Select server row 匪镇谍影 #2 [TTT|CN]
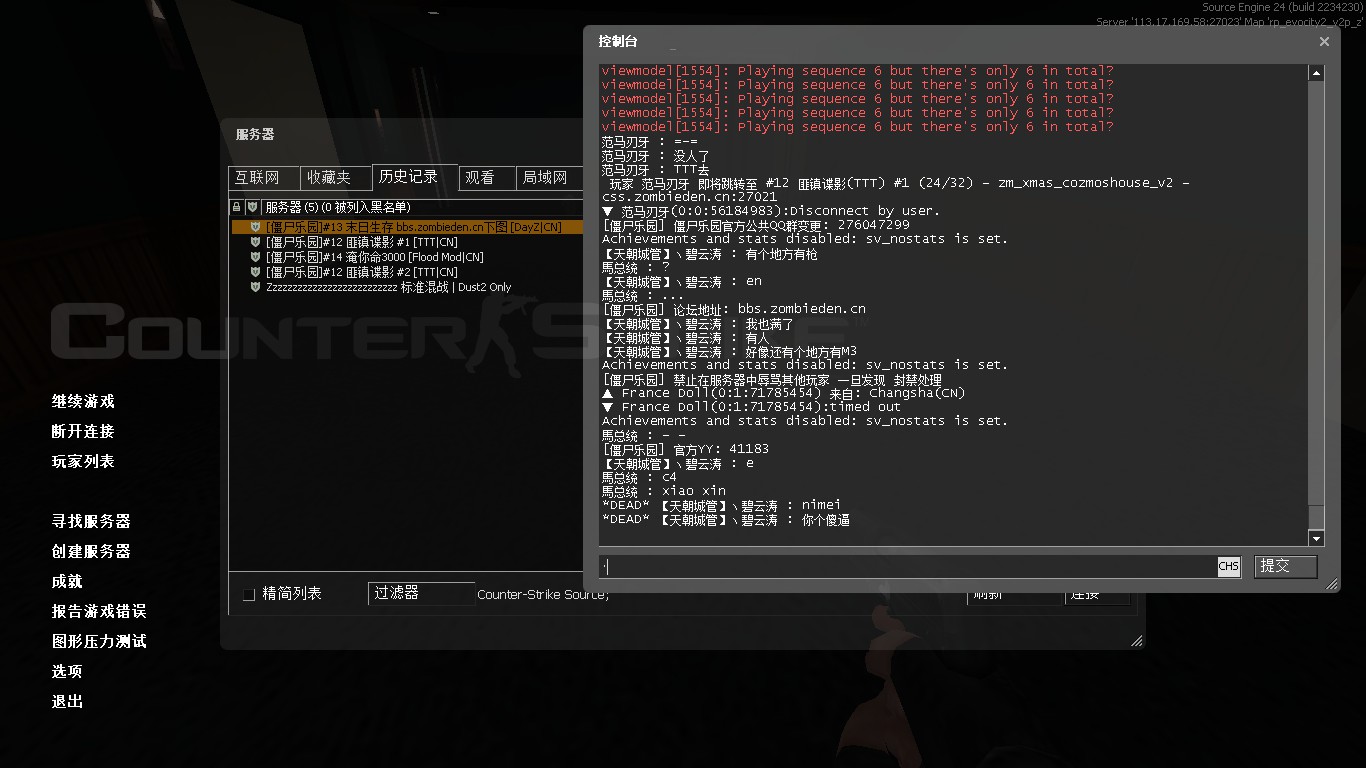This screenshot has width=1366, height=768. [x=407, y=272]
